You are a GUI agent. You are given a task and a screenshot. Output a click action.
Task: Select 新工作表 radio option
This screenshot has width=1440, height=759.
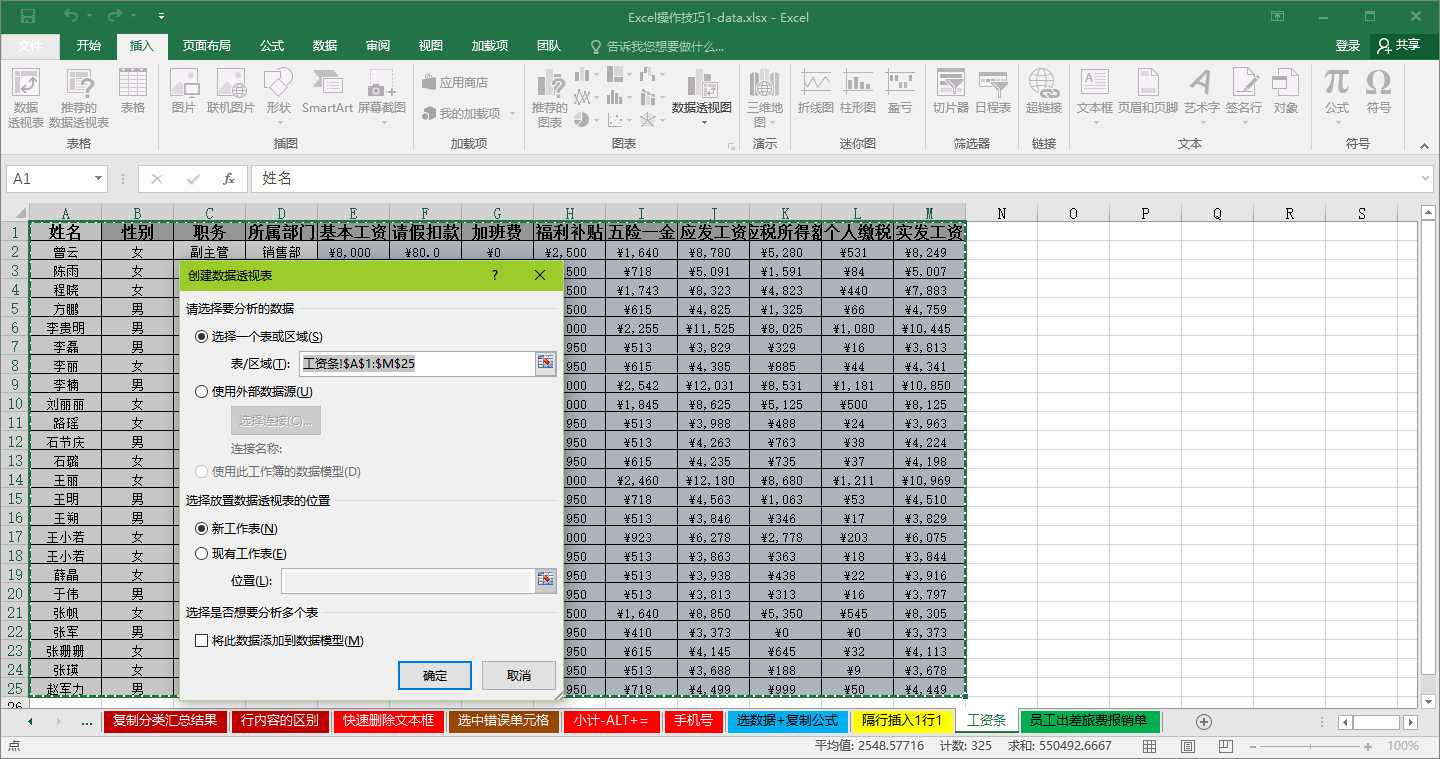click(x=201, y=528)
